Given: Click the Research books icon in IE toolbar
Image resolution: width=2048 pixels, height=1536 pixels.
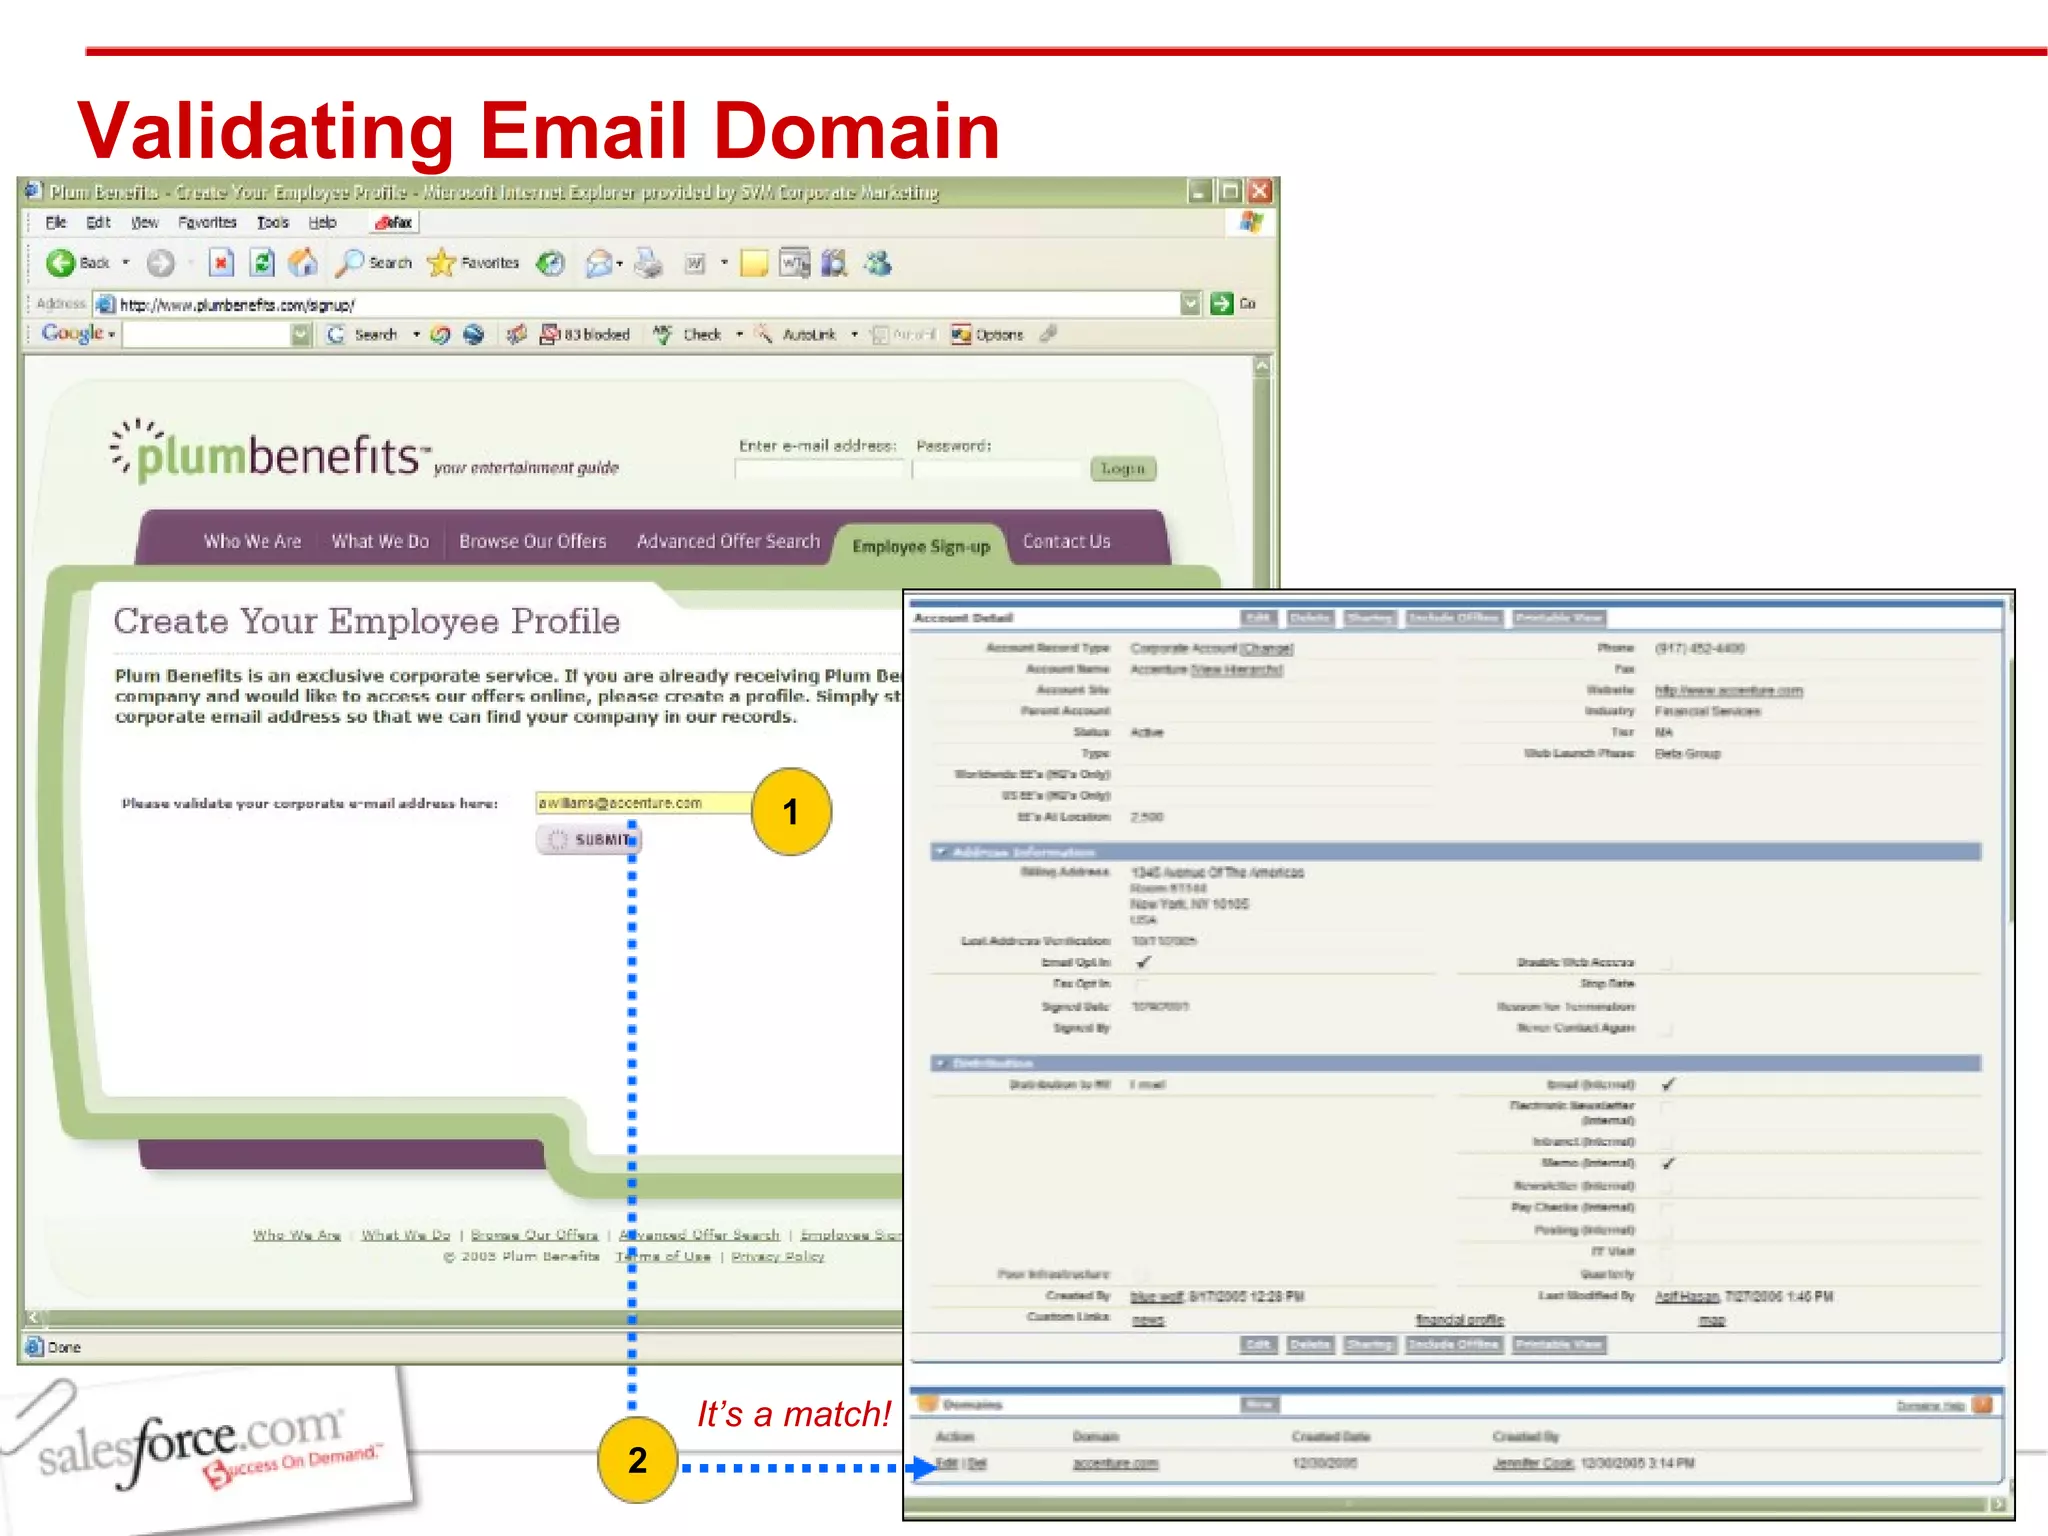Looking at the screenshot, I should coord(834,263).
